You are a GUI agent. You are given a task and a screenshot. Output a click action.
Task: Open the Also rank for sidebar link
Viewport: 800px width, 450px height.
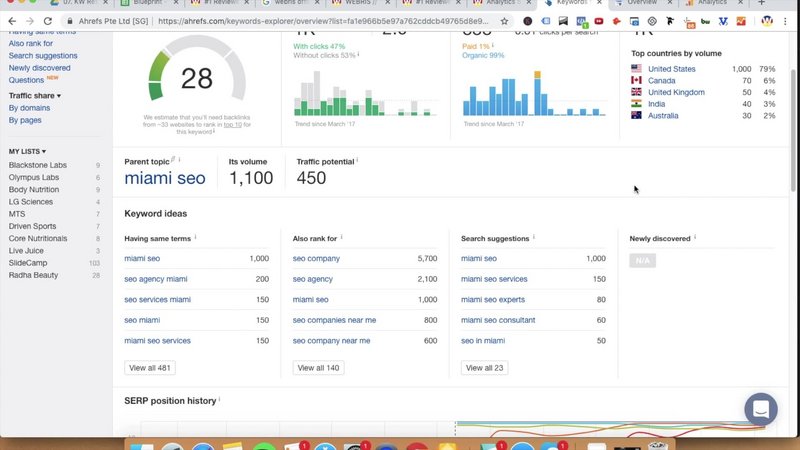pos(31,43)
